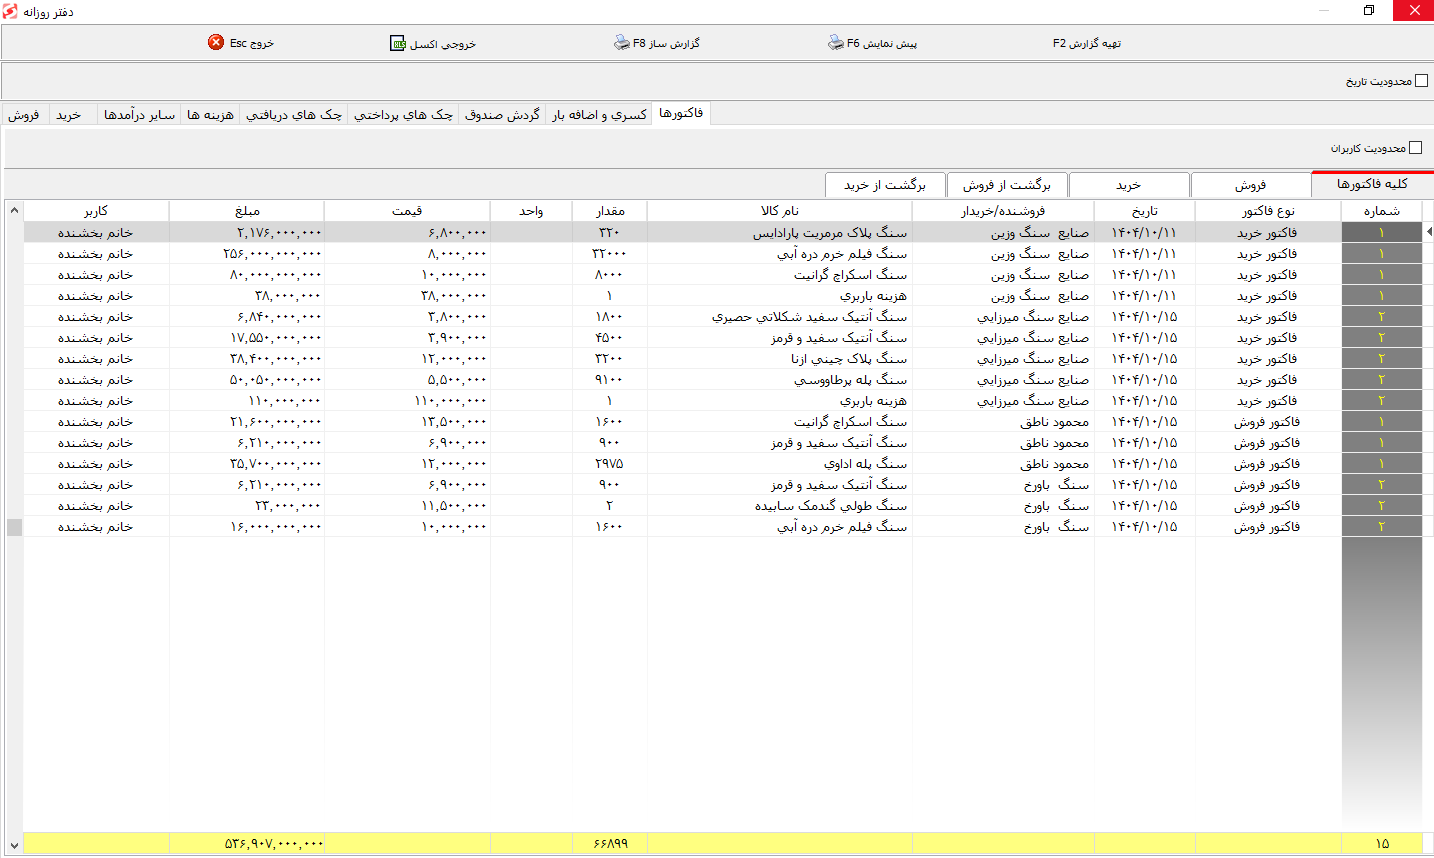Click the نوع فاکتور column header
Screen dimensions: 1434x858
(x=1268, y=211)
